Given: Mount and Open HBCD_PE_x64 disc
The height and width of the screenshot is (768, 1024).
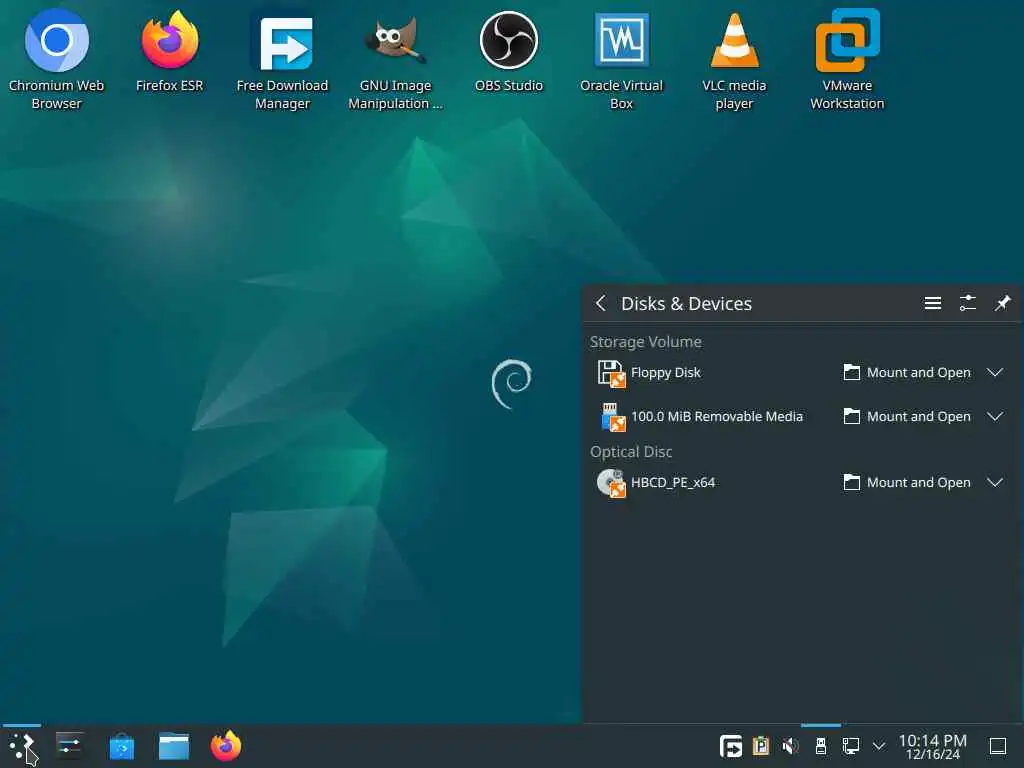Looking at the screenshot, I should [906, 482].
